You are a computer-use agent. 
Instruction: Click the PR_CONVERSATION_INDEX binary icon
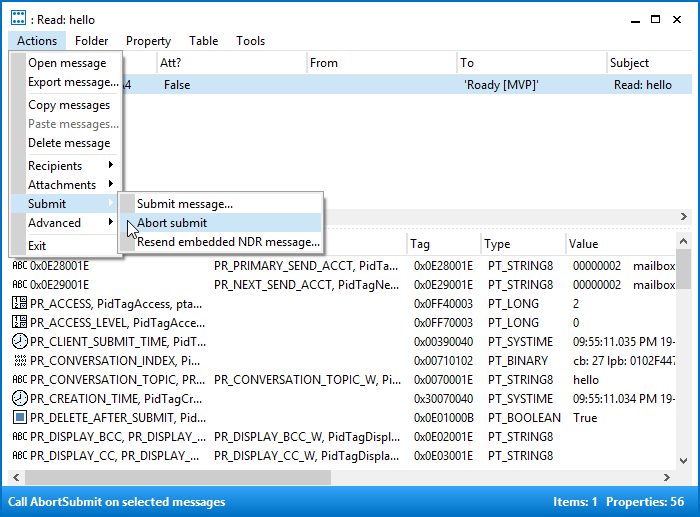point(20,360)
